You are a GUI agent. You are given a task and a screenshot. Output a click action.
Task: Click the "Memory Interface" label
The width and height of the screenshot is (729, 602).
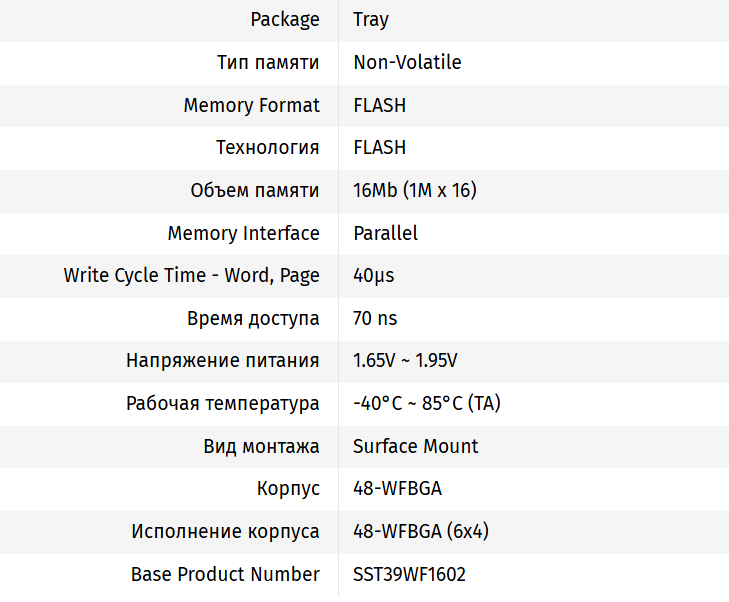pos(243,233)
